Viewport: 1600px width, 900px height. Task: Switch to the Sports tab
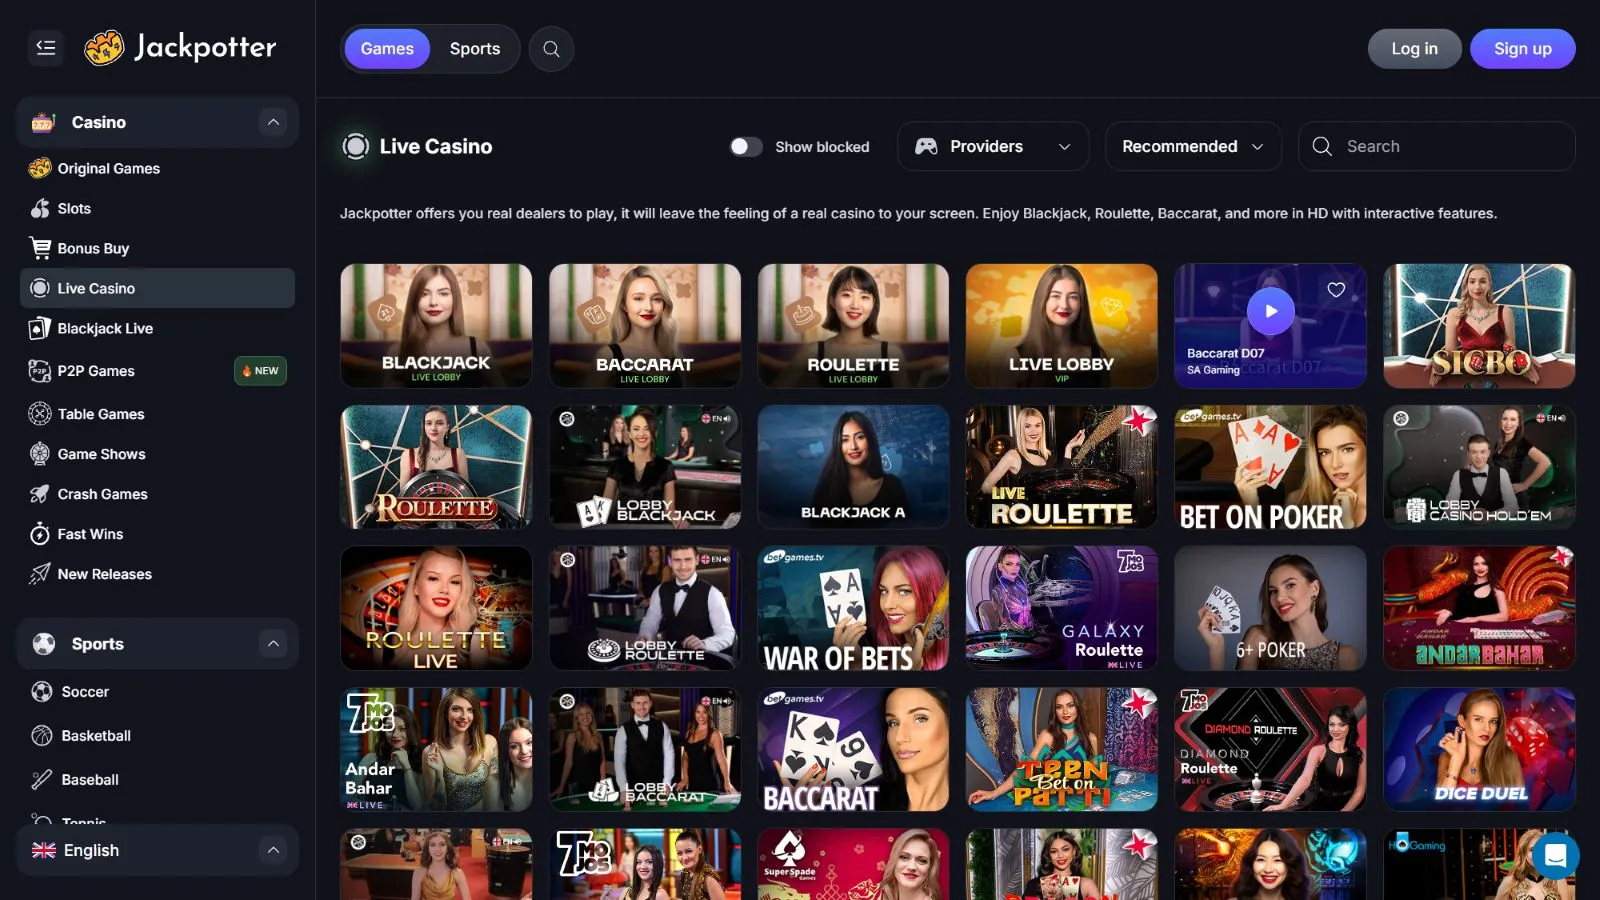click(474, 49)
